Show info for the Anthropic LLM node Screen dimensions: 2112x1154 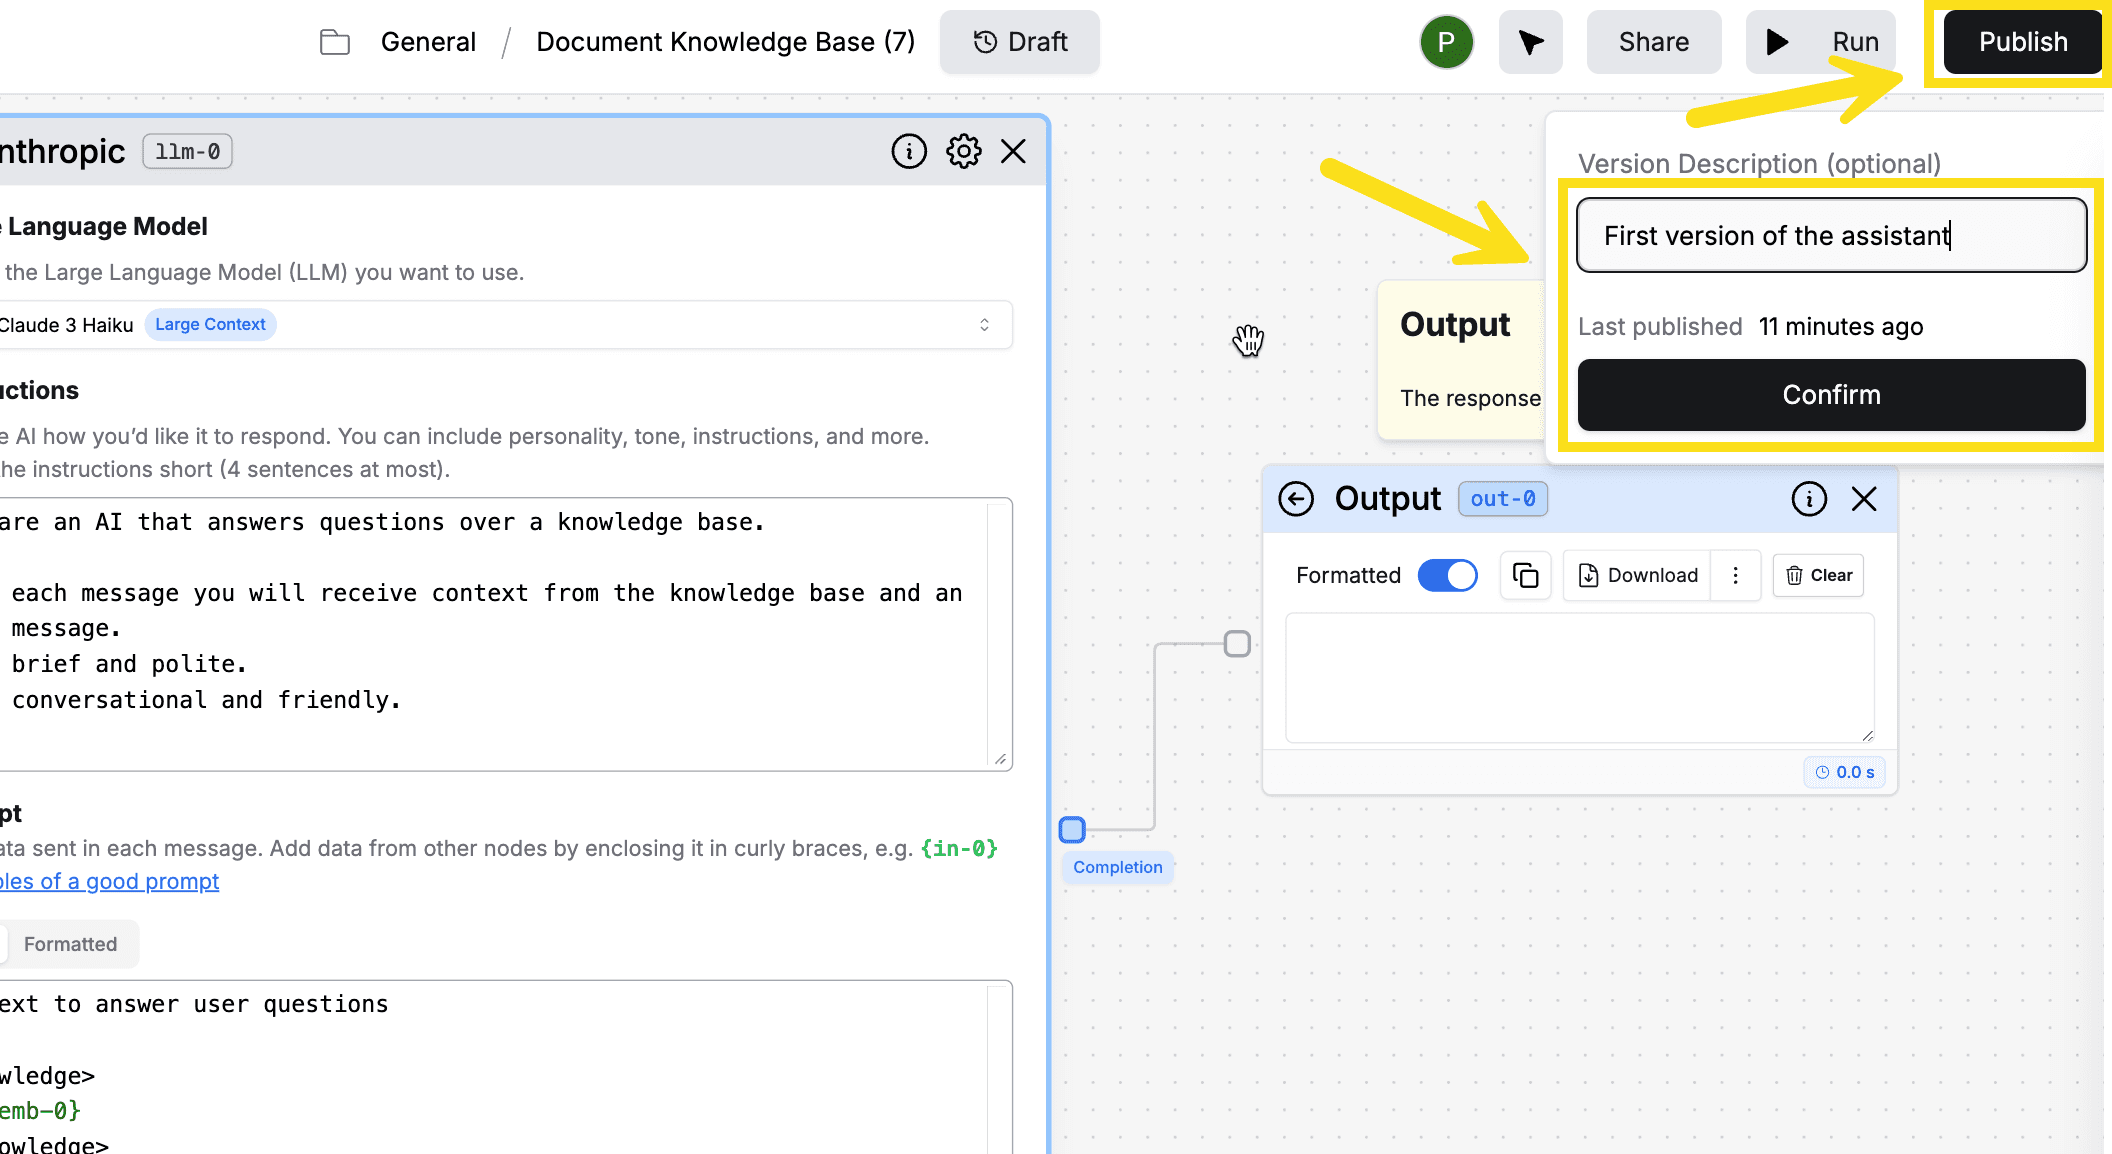click(909, 151)
